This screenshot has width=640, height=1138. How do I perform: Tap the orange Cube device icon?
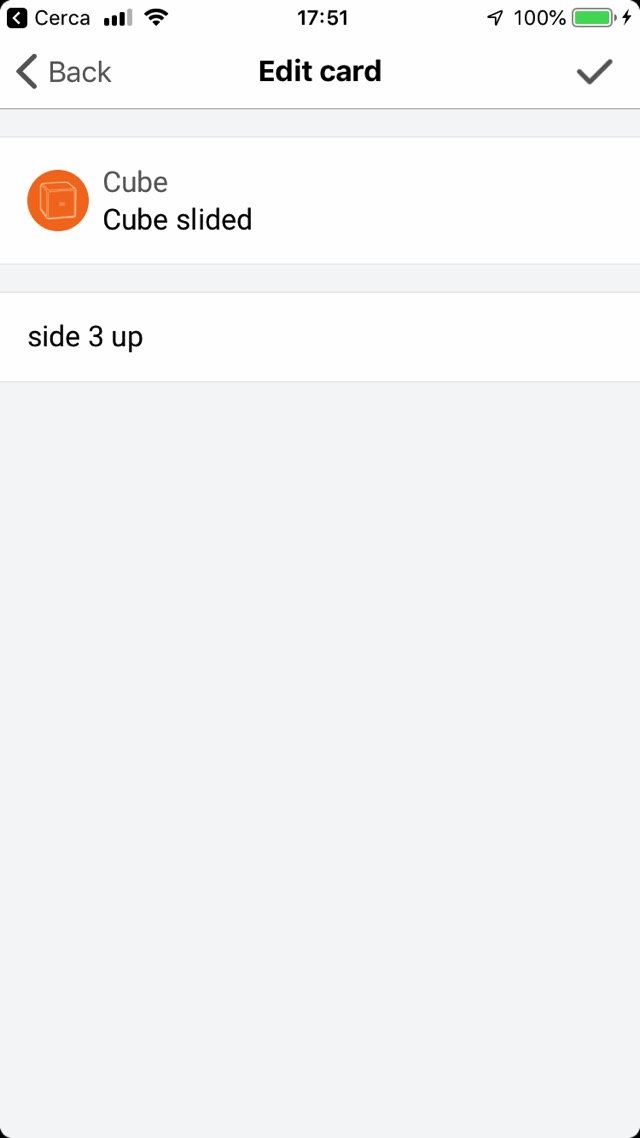coord(58,200)
